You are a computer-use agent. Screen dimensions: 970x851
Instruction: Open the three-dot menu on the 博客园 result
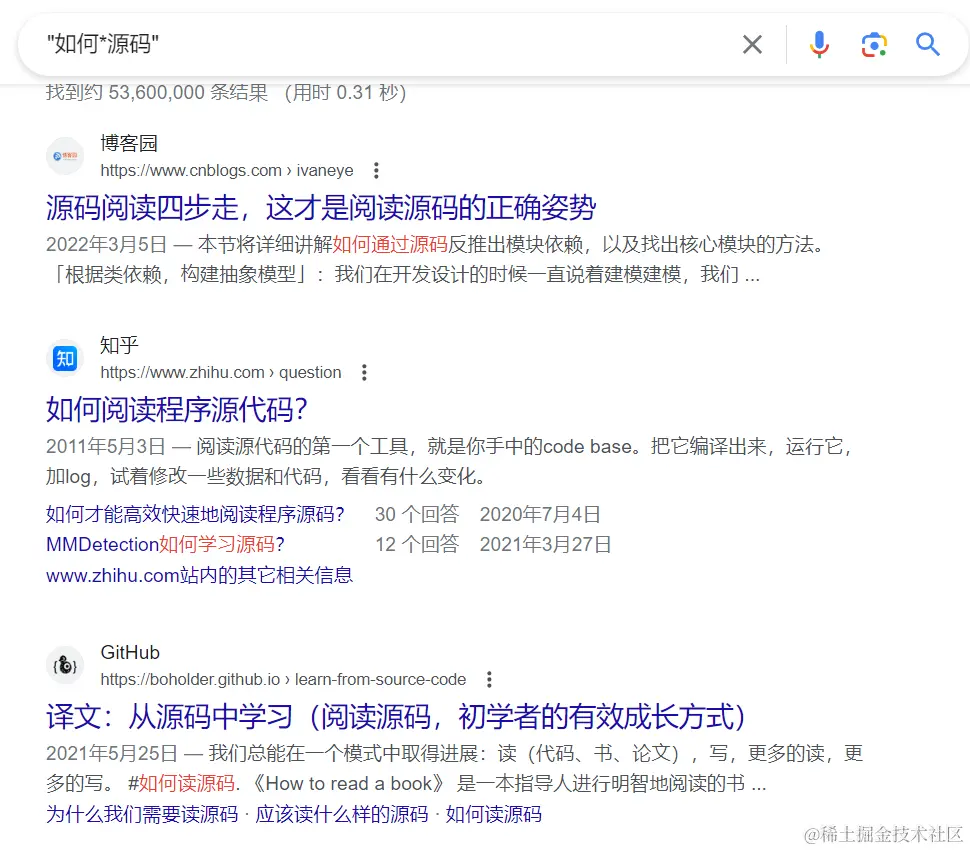375,171
